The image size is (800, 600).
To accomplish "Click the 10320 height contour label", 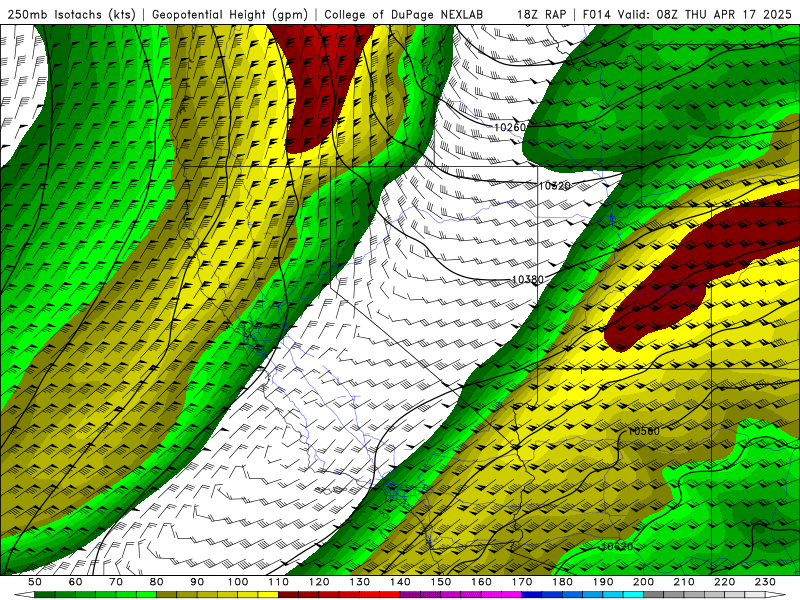I will [x=555, y=186].
